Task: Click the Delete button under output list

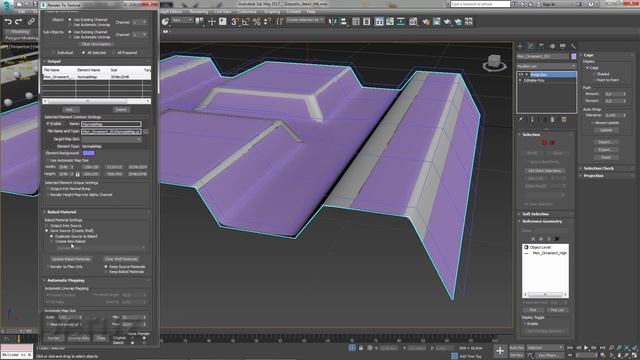Action: [x=121, y=109]
